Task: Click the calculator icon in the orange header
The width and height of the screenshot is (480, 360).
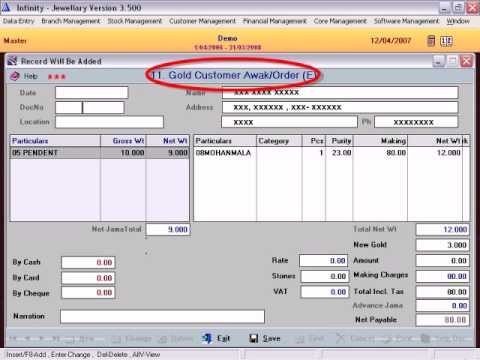Action: (x=431, y=41)
